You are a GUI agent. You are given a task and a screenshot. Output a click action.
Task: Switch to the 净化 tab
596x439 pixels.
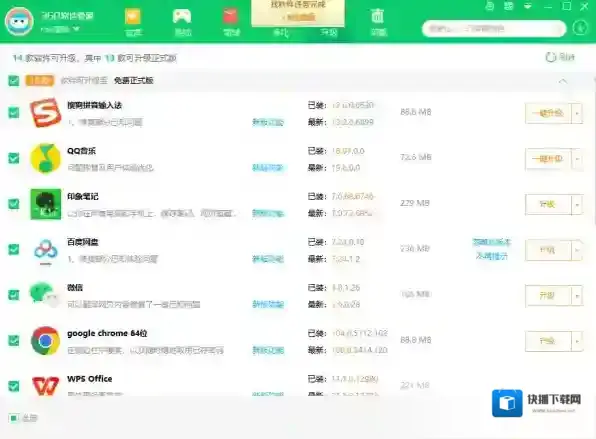(x=281, y=33)
